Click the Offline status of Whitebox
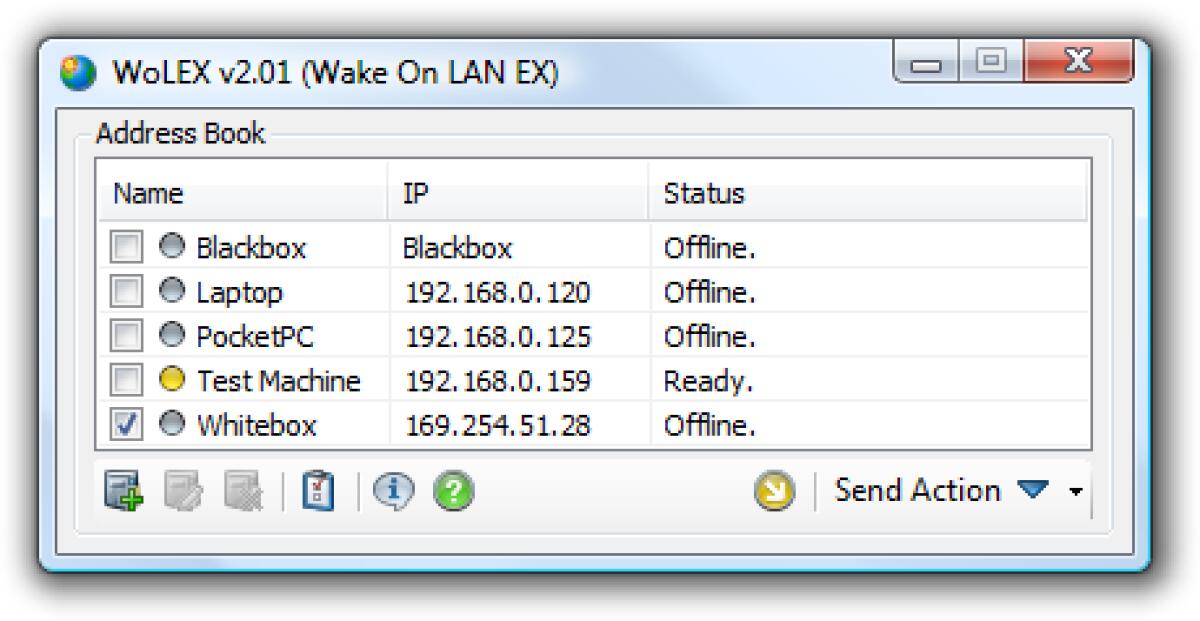 tap(710, 426)
